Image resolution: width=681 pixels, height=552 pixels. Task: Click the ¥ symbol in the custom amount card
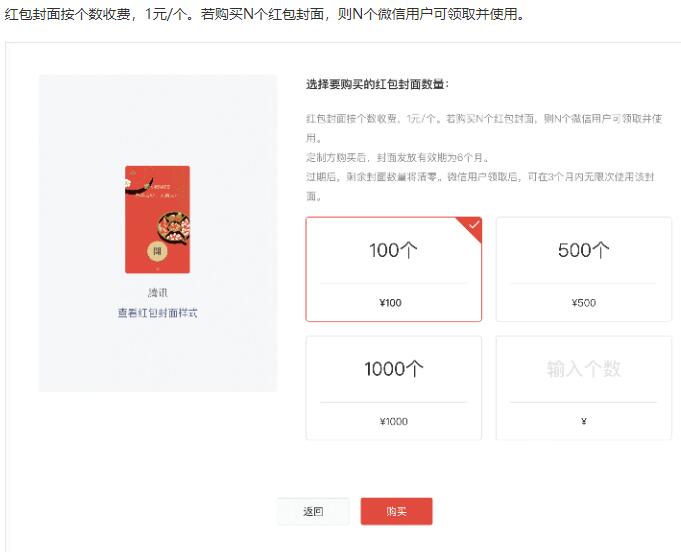tap(584, 421)
